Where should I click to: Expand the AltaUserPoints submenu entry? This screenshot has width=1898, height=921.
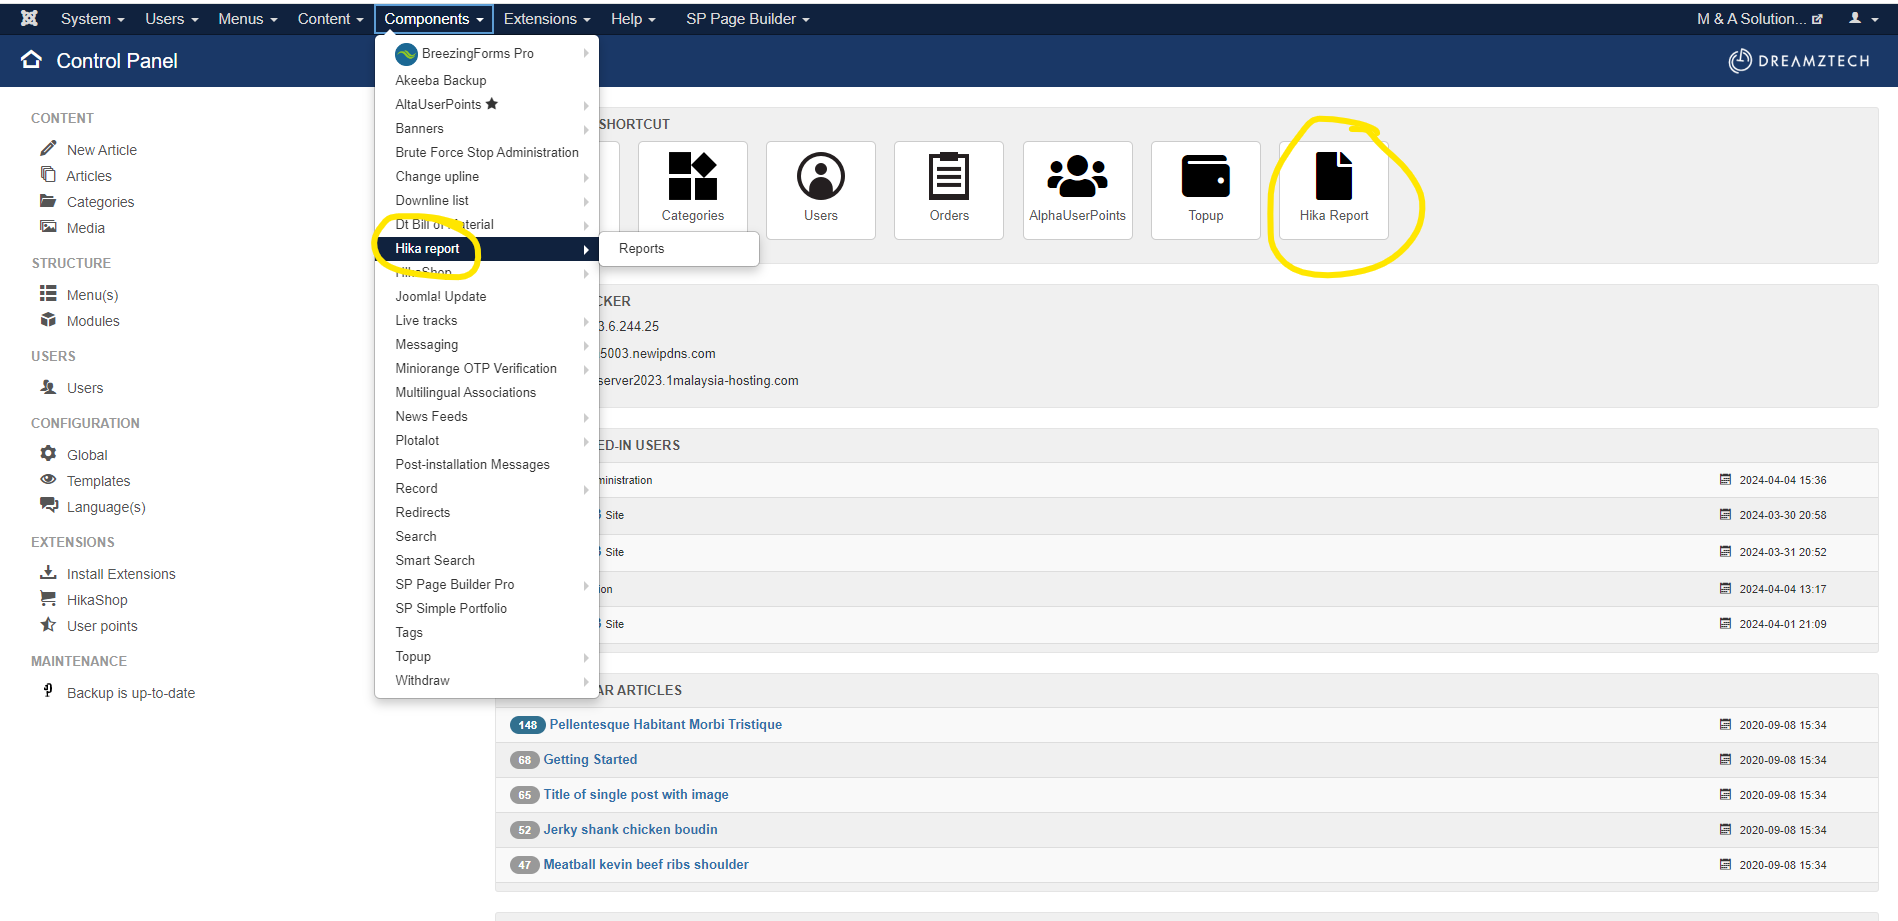tap(487, 104)
